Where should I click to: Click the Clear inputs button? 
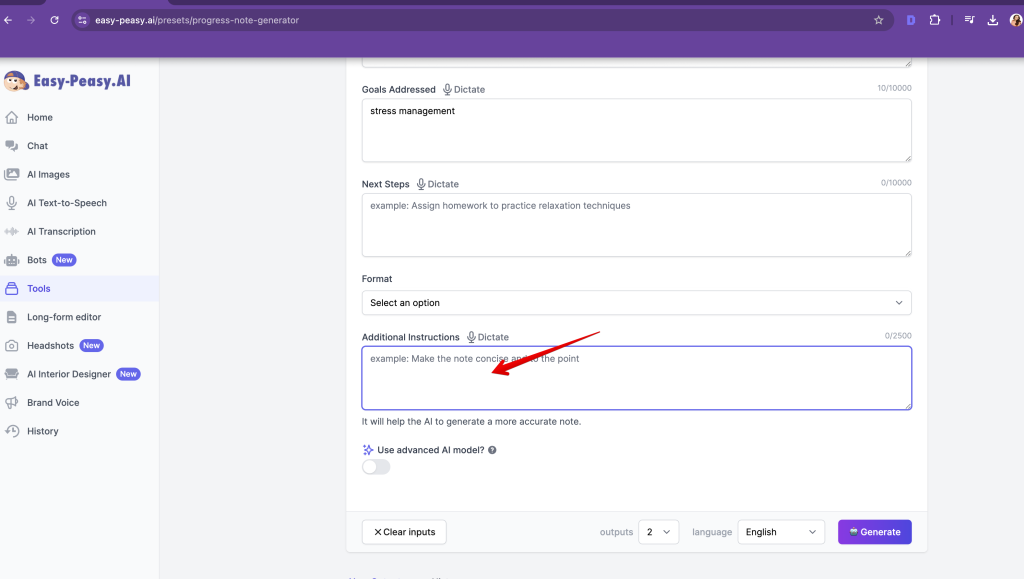click(404, 532)
